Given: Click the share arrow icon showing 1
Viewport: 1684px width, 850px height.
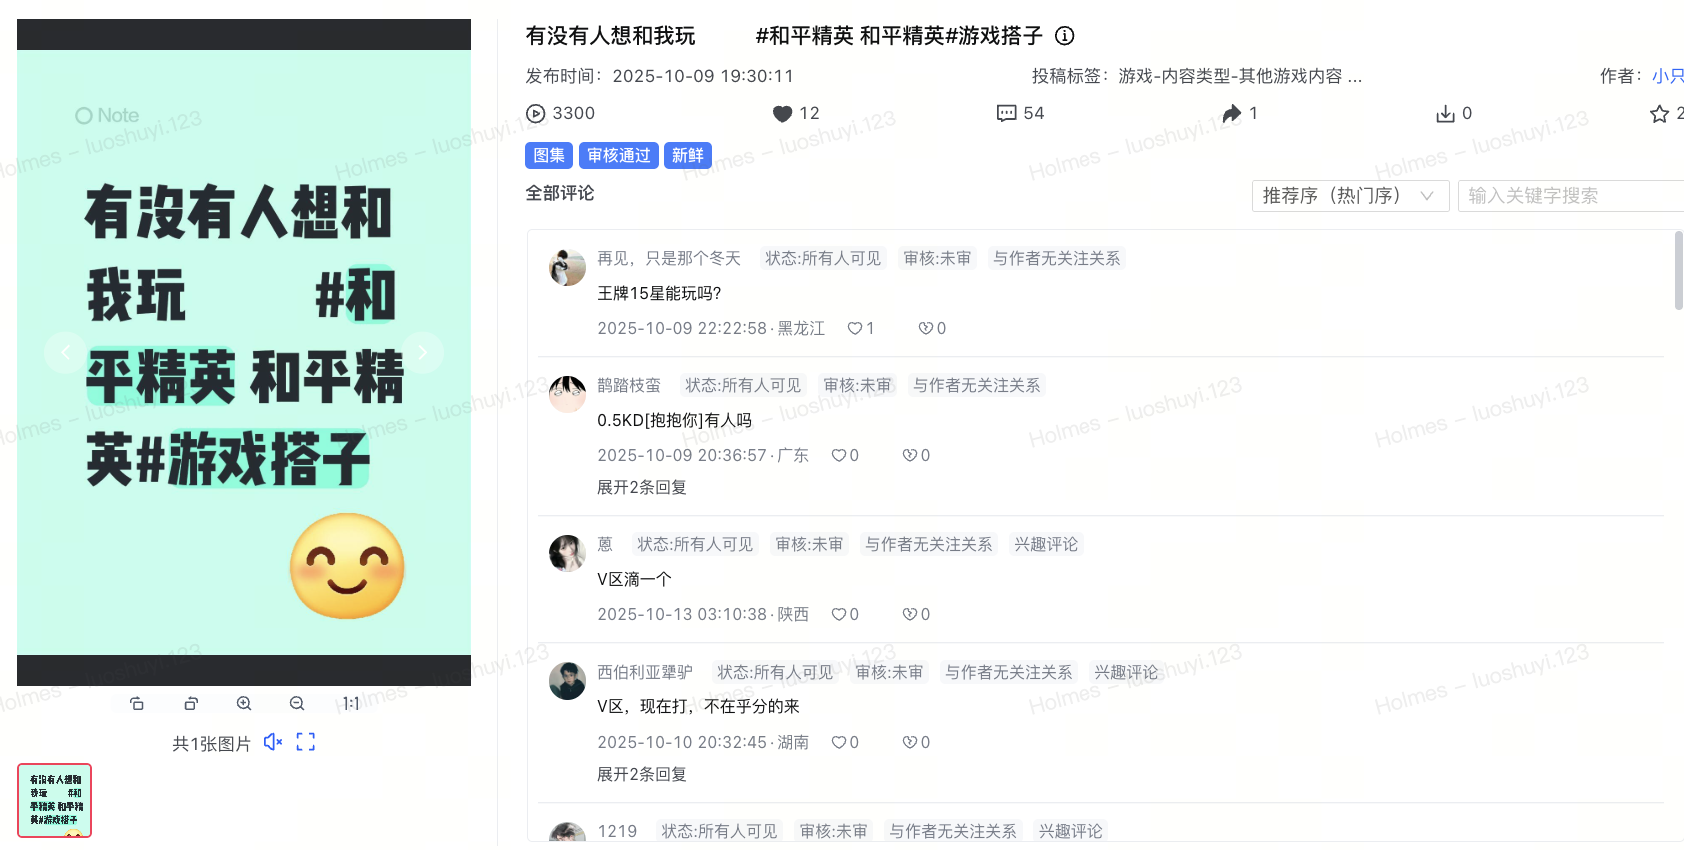Looking at the screenshot, I should 1232,114.
